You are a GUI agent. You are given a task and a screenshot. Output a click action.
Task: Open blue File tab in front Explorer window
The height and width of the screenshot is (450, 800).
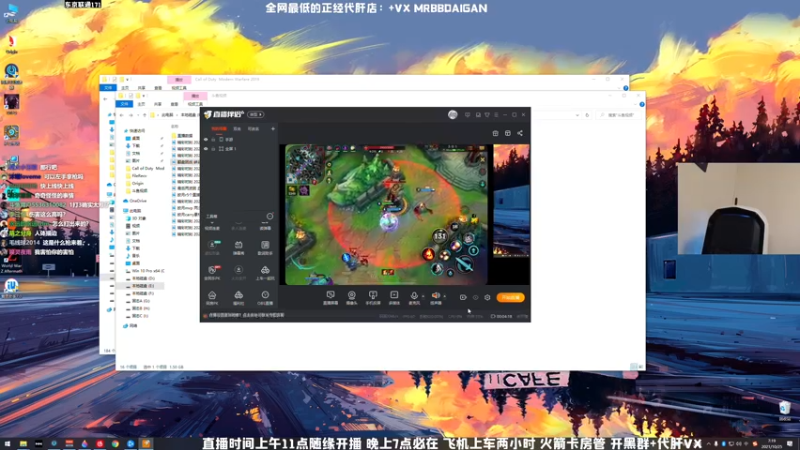click(x=124, y=104)
